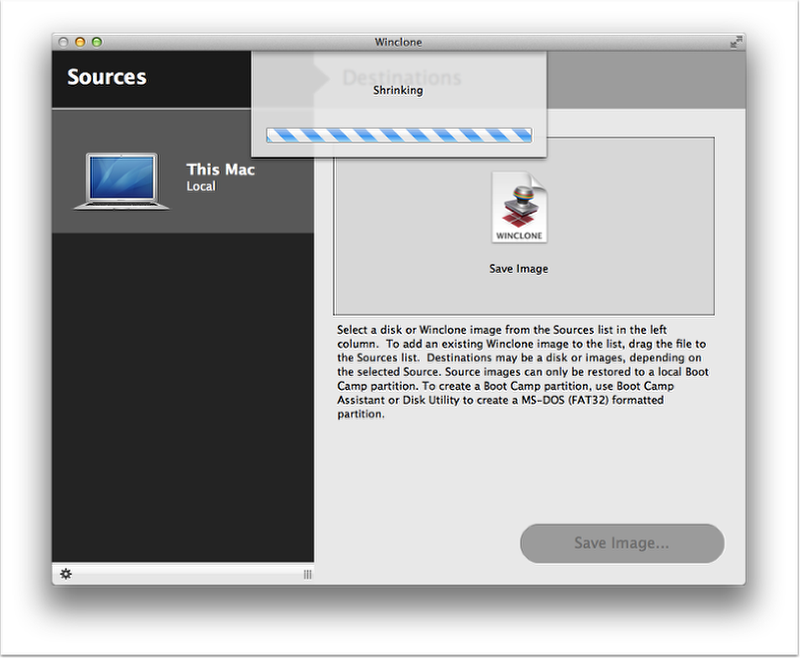Viewport: 800px width, 658px height.
Task: Click the Local subtitle under This Mac
Action: pos(201,186)
